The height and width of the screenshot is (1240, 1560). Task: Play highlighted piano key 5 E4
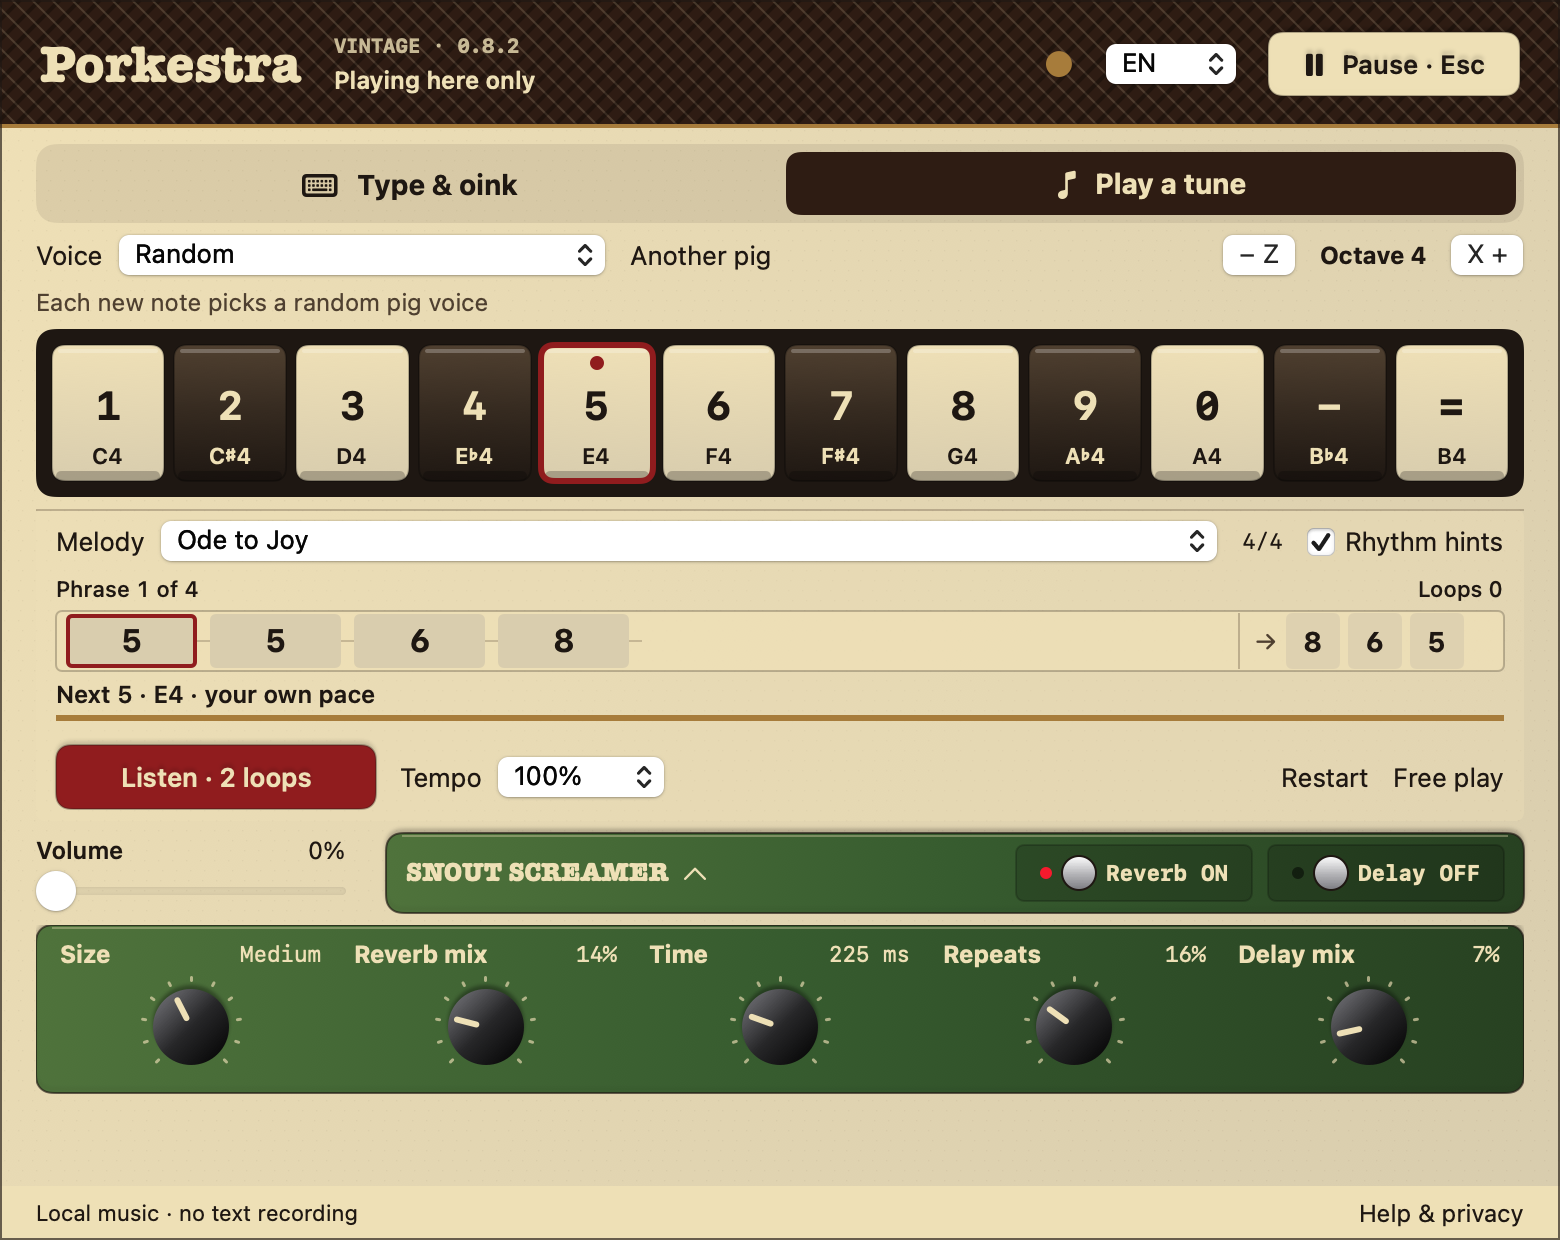[596, 413]
